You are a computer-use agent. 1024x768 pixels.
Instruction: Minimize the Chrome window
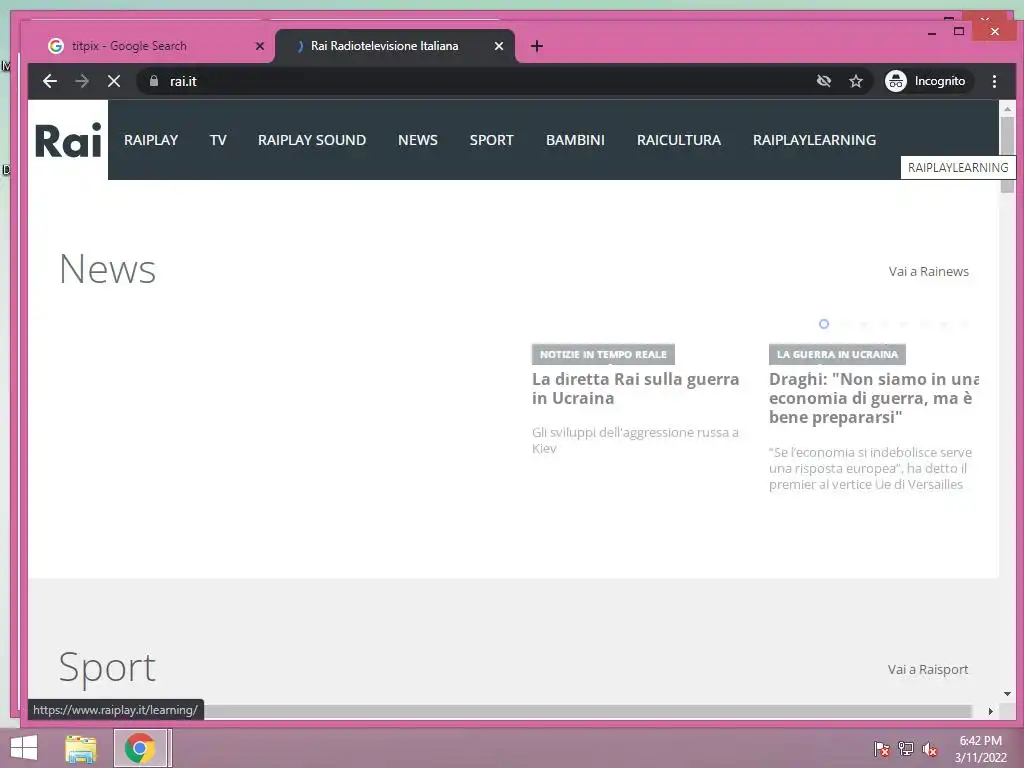pos(932,31)
